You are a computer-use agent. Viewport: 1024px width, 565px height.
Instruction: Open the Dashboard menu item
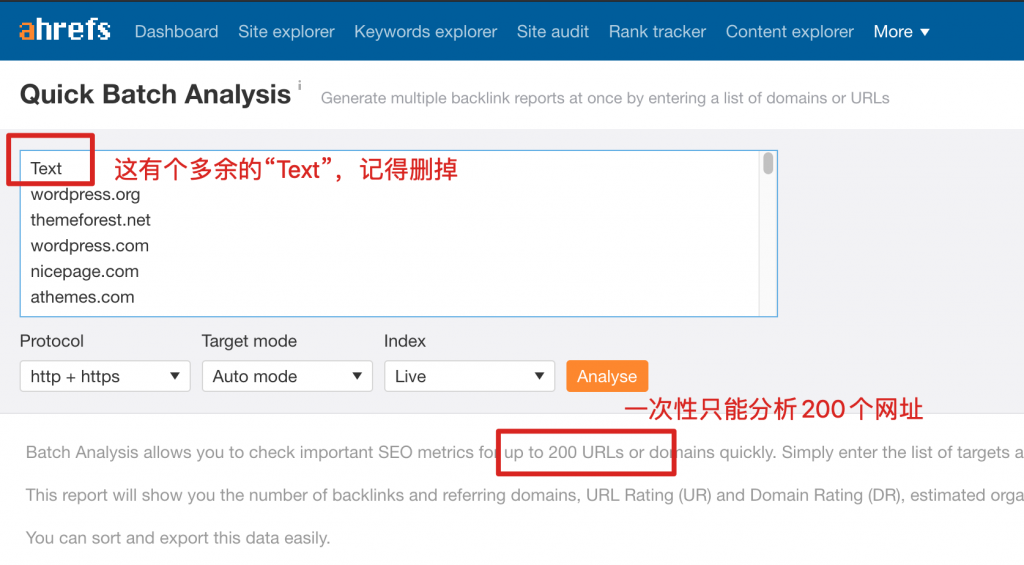(x=176, y=31)
